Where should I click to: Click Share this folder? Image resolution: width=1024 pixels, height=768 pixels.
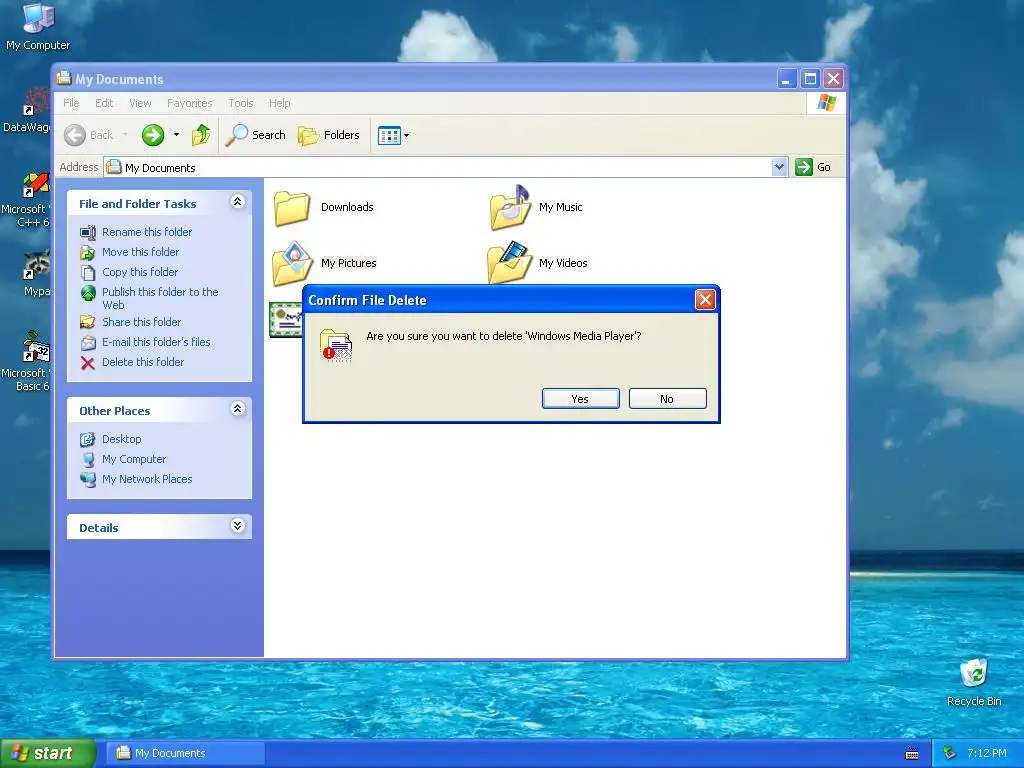click(x=141, y=322)
